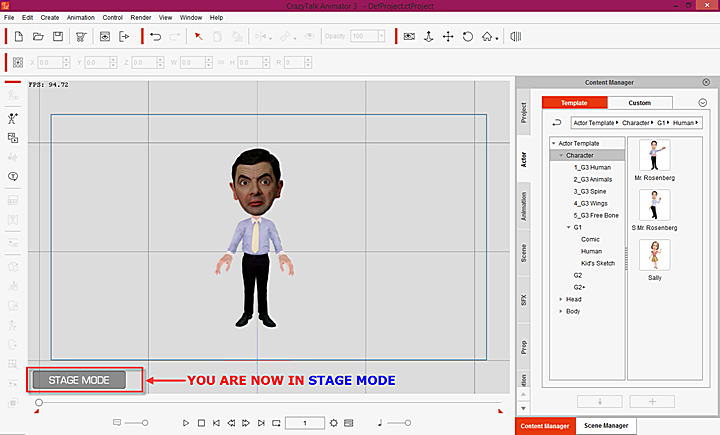
Task: Select the Scene side tab
Action: [523, 253]
